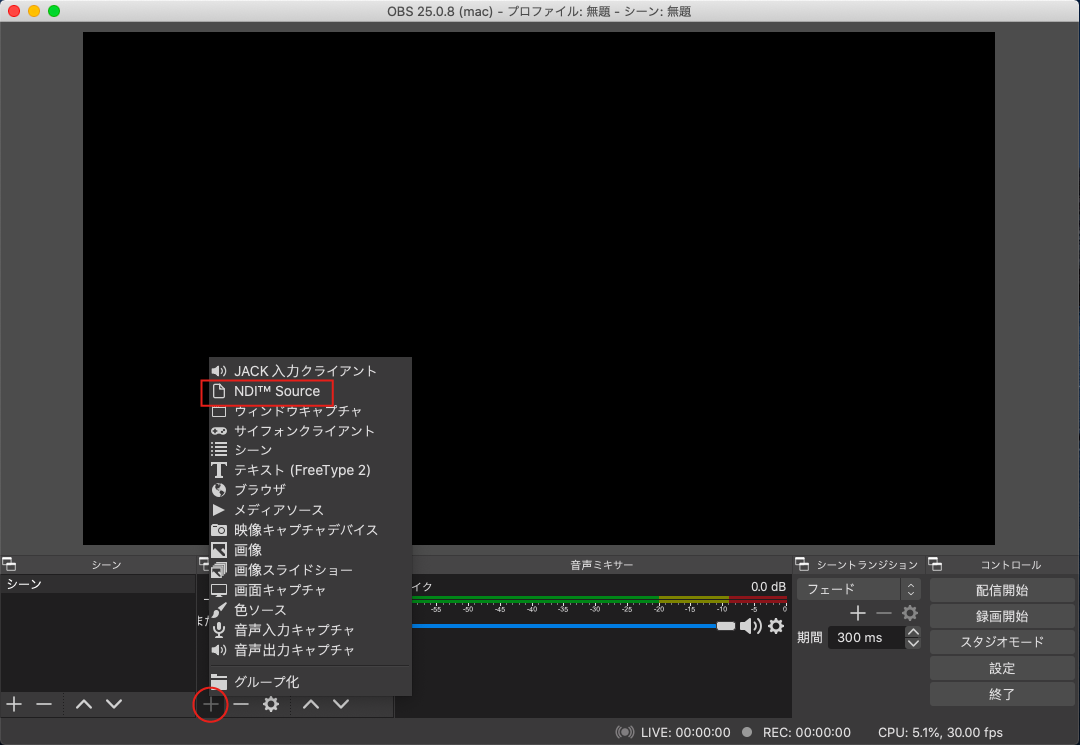Undock the Controls panel icon
This screenshot has width=1080, height=745.
(935, 565)
